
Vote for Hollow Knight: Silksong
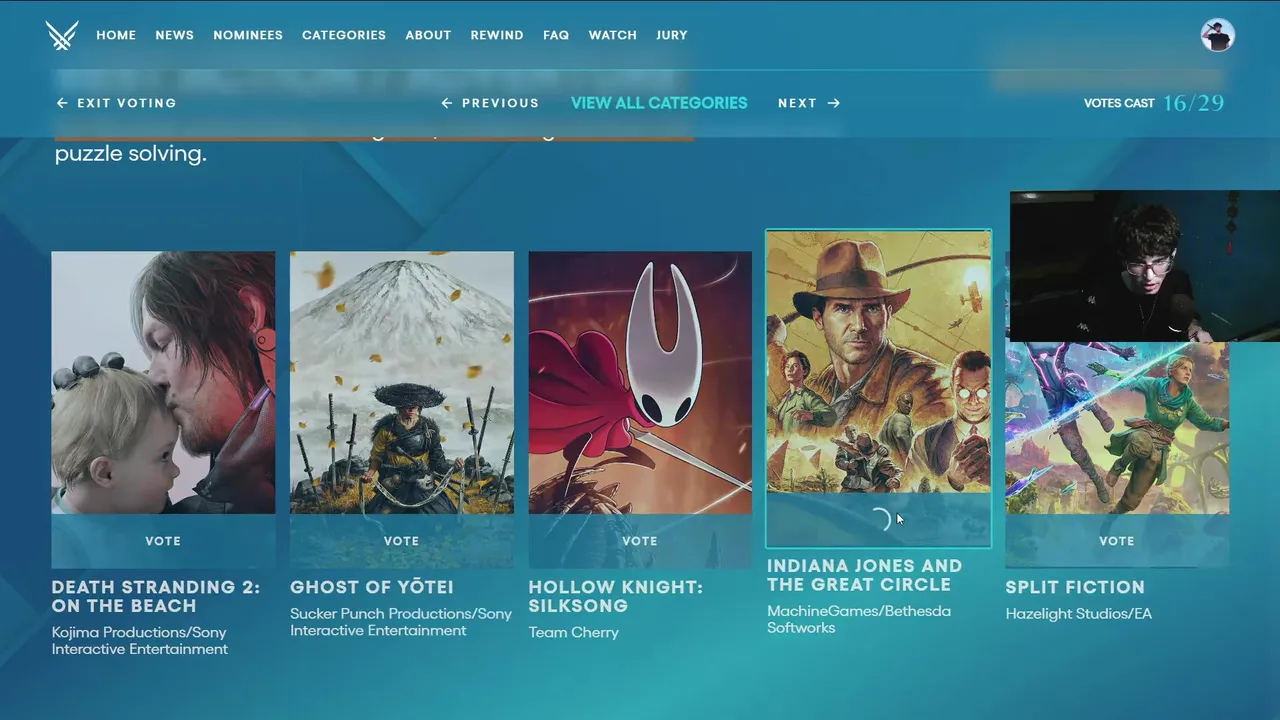(x=640, y=541)
